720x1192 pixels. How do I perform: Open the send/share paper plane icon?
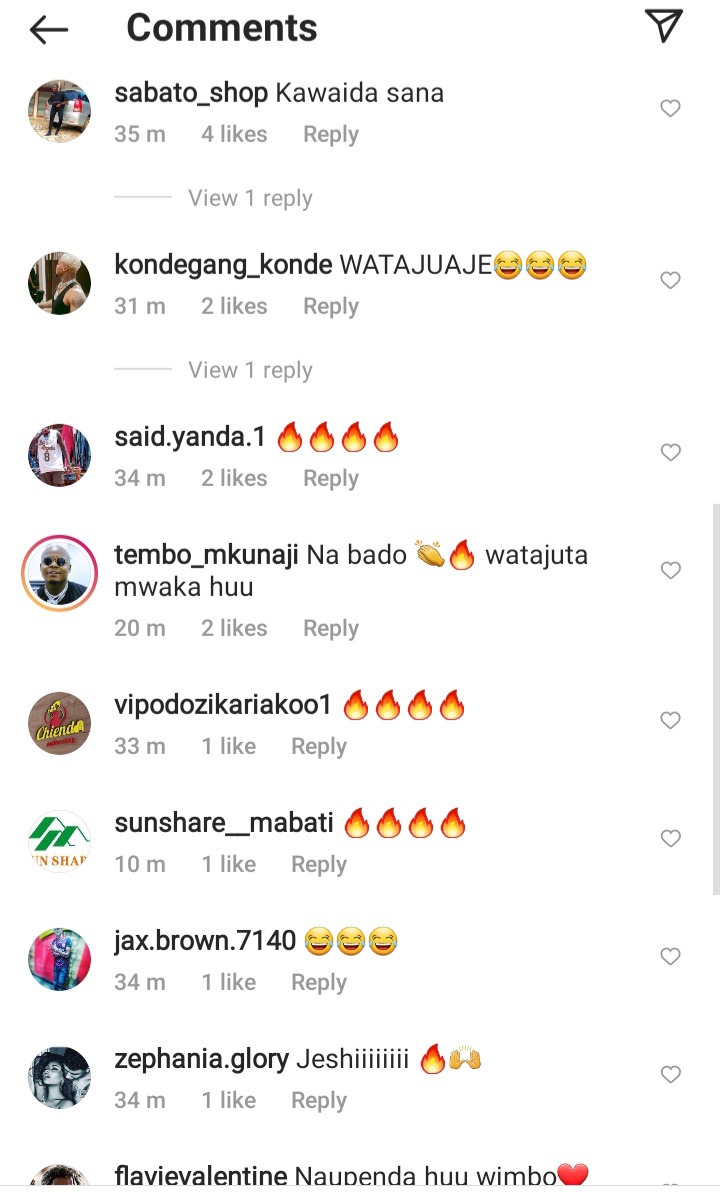click(x=664, y=26)
